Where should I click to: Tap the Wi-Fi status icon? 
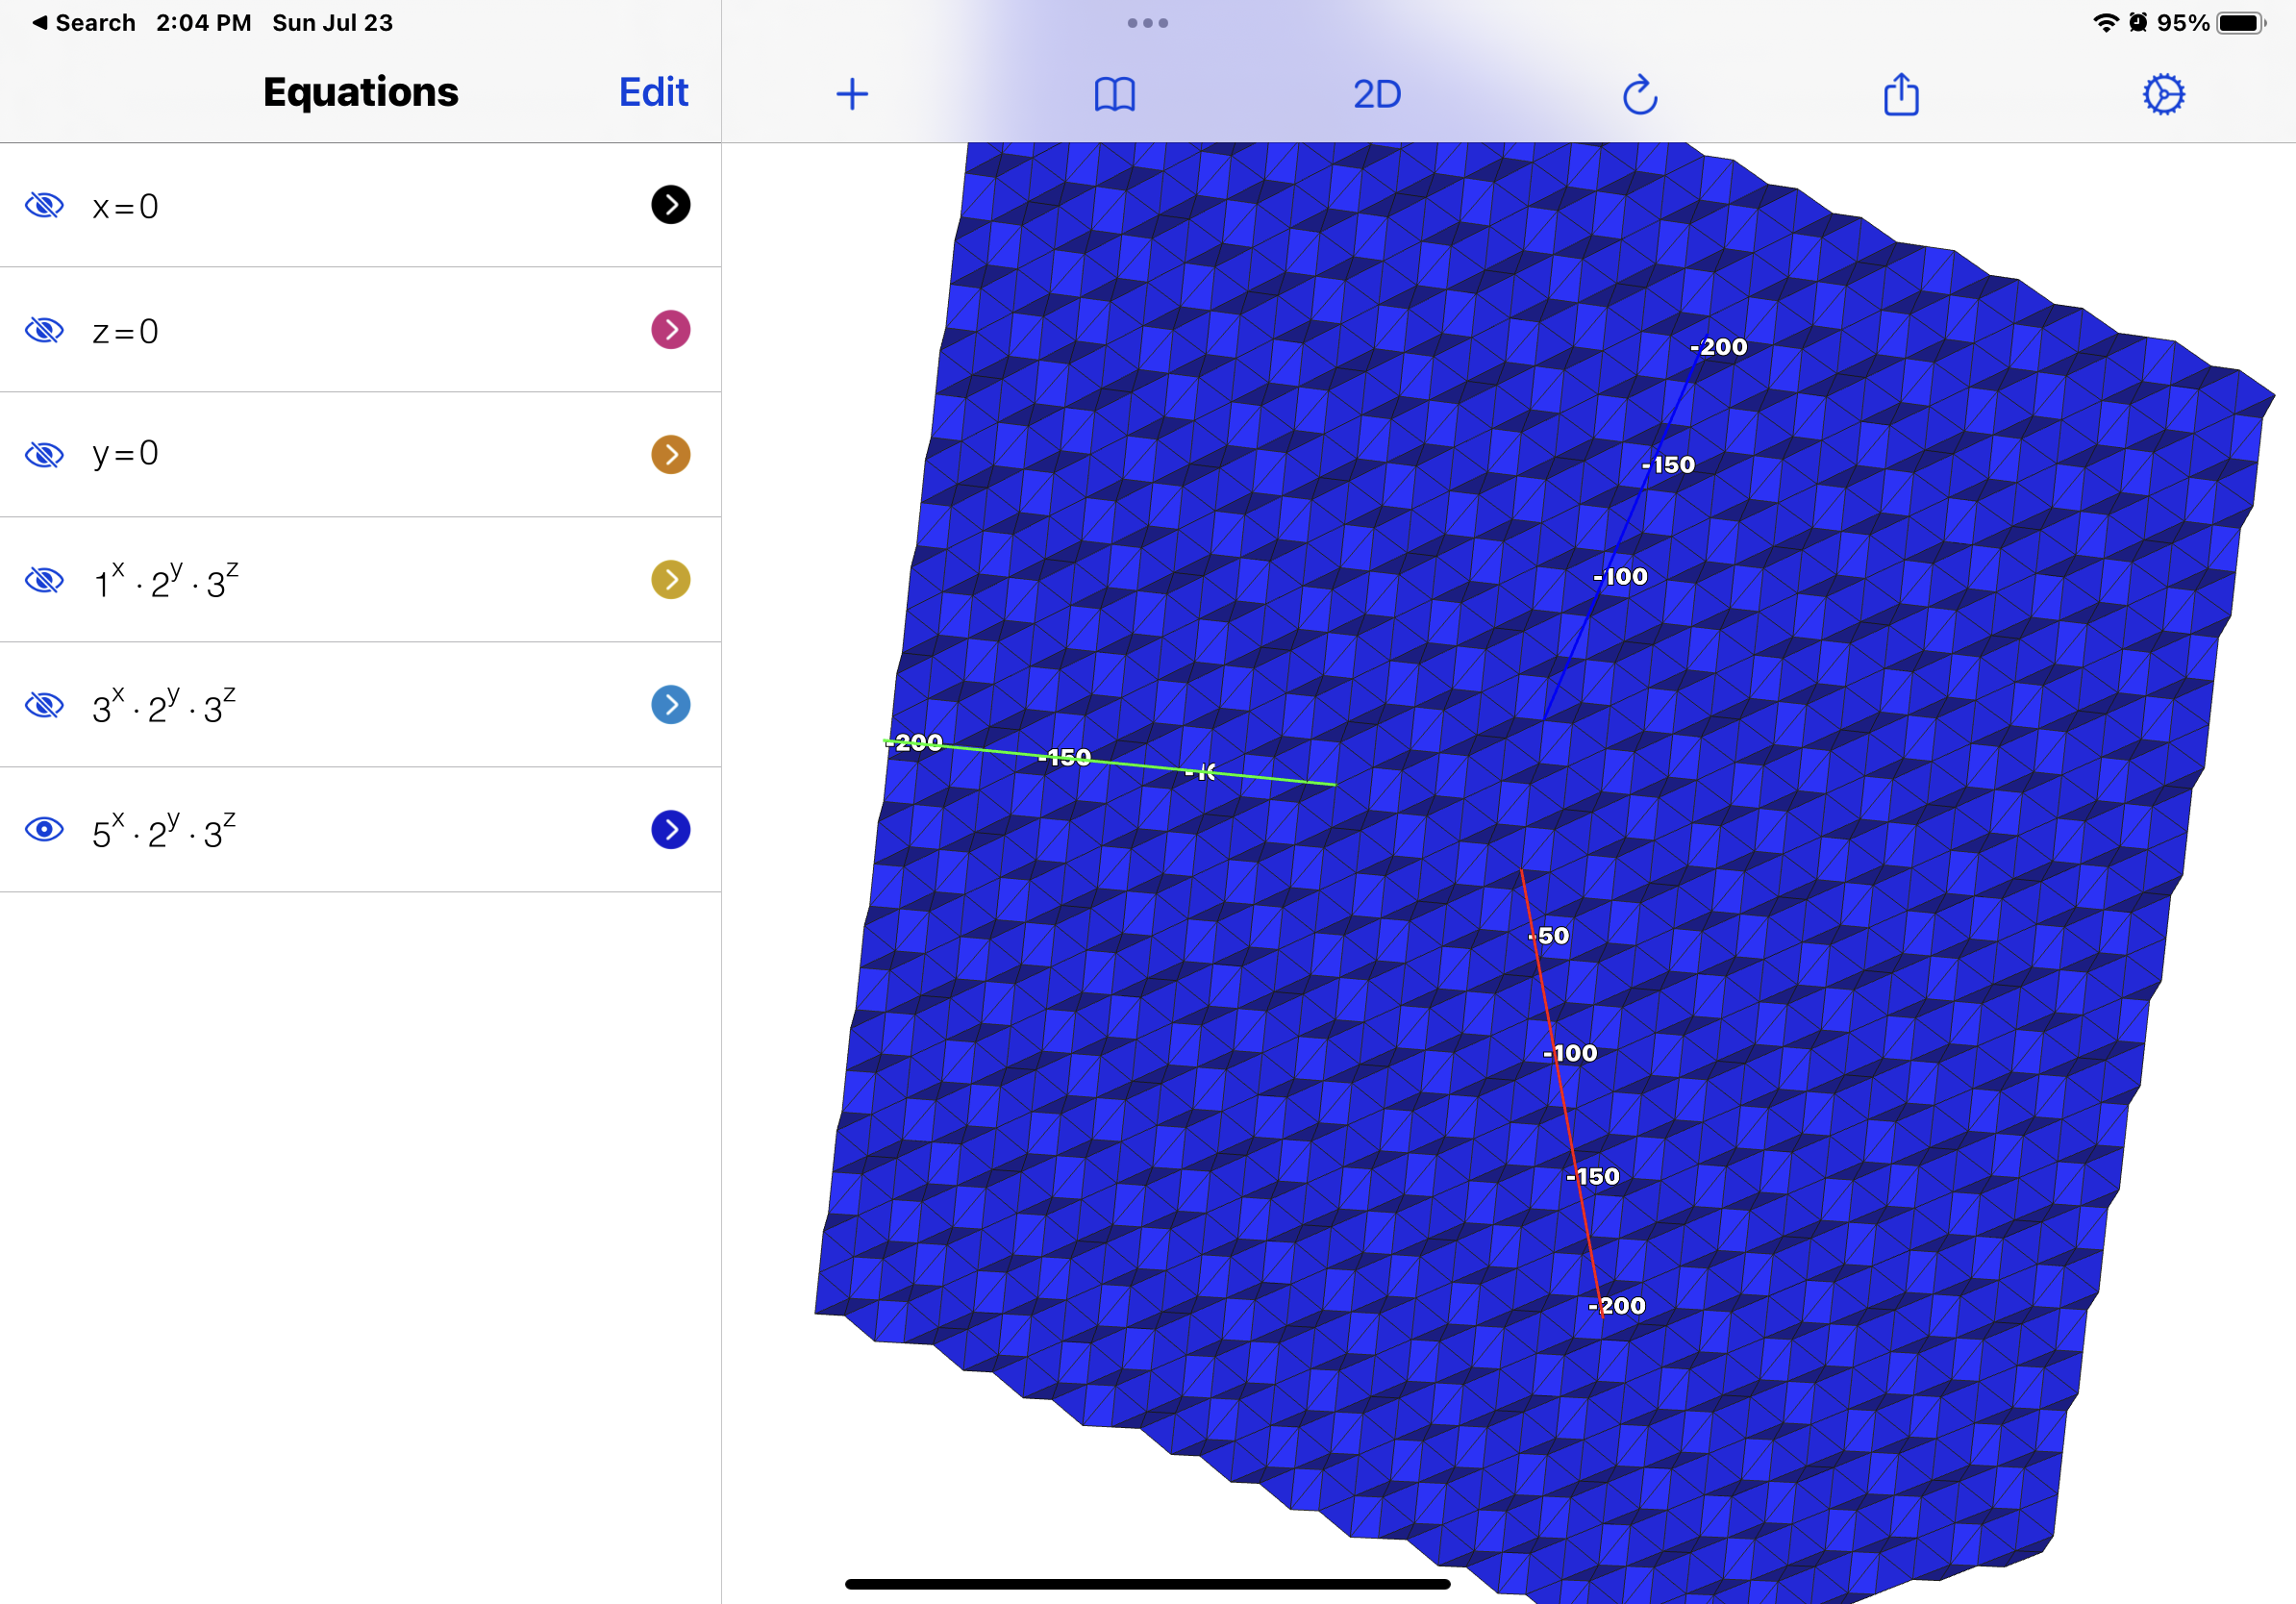coord(2105,23)
